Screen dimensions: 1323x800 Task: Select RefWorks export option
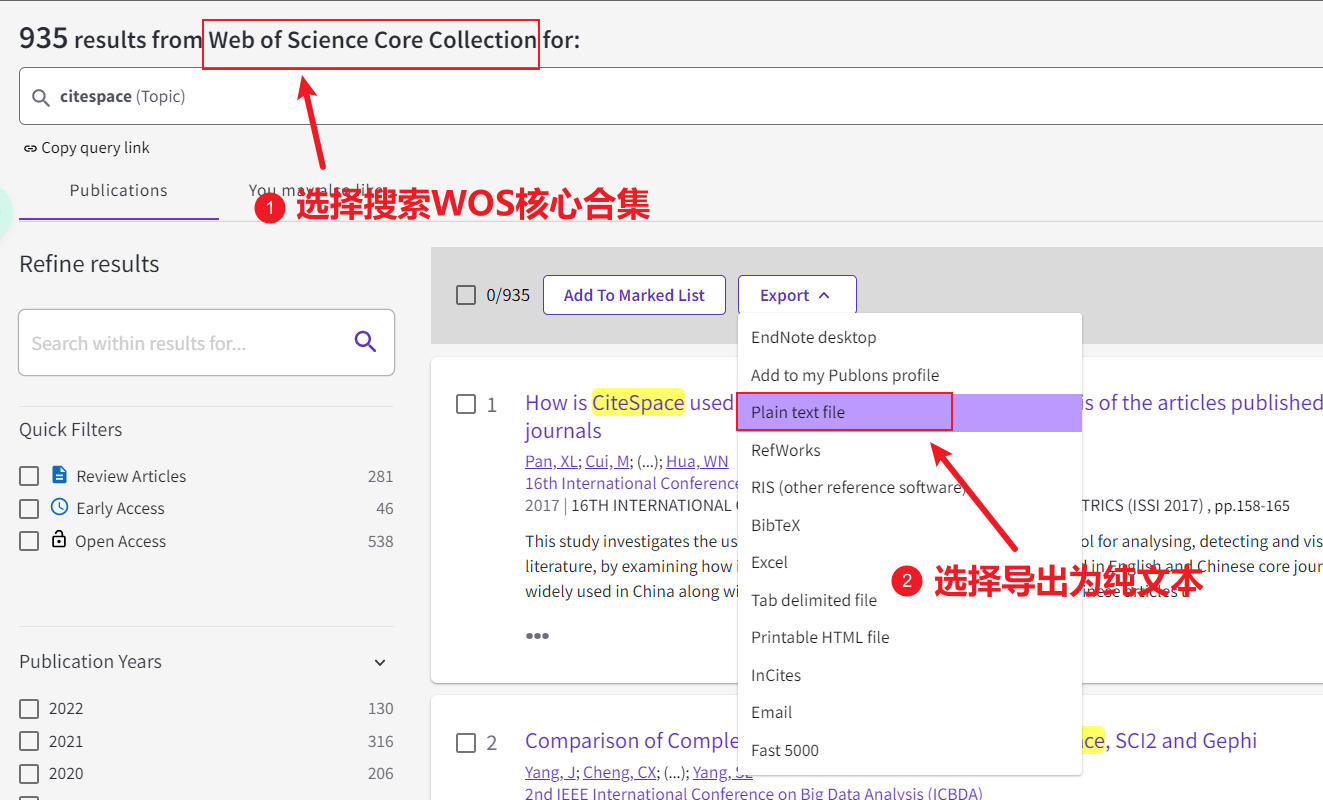[909, 450]
